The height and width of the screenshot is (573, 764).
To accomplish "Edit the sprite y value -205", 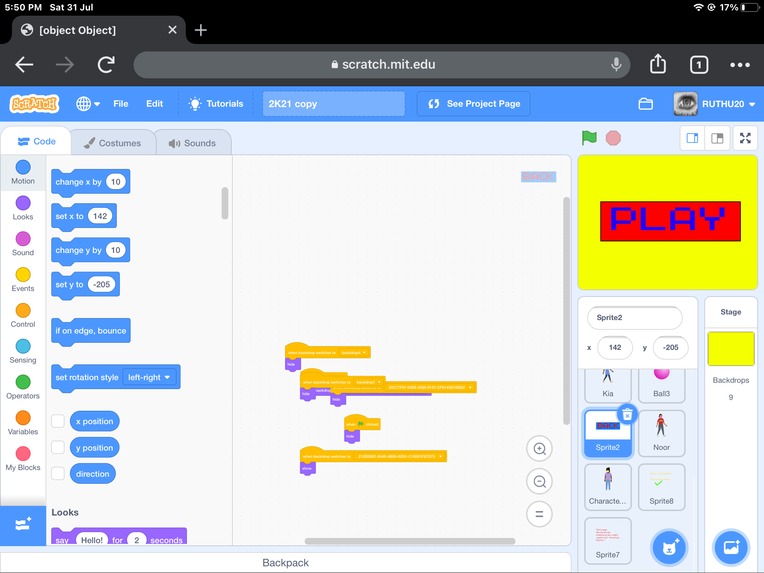I will tap(670, 347).
